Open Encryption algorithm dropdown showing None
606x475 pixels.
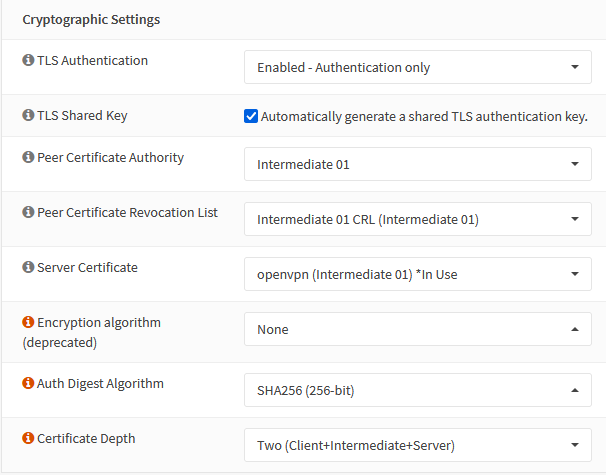point(418,329)
